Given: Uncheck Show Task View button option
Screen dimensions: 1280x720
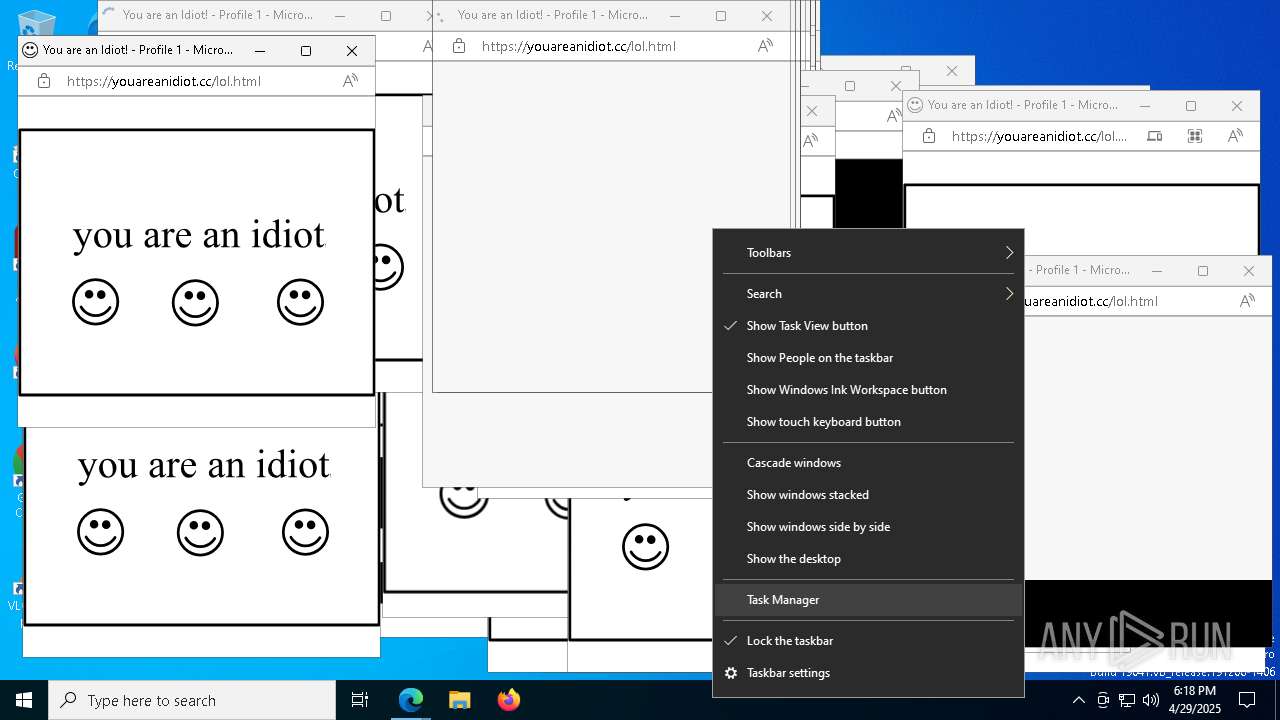Looking at the screenshot, I should tap(868, 326).
